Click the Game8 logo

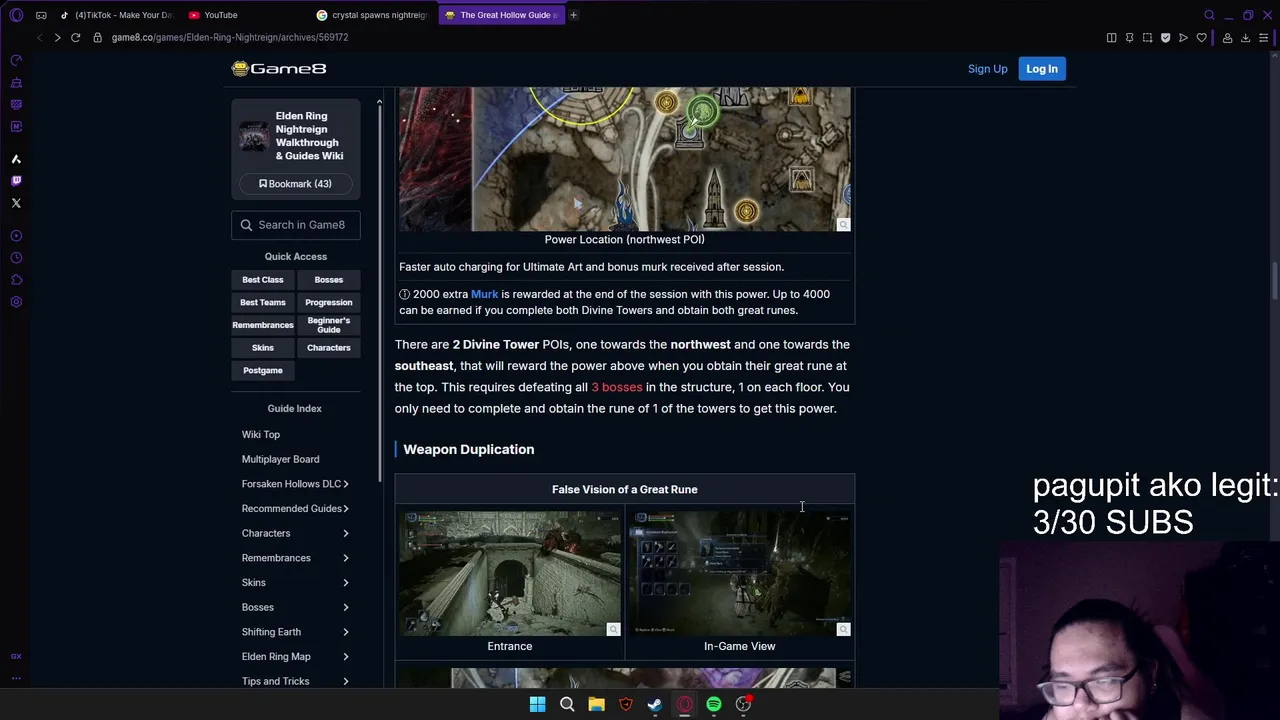tap(279, 68)
